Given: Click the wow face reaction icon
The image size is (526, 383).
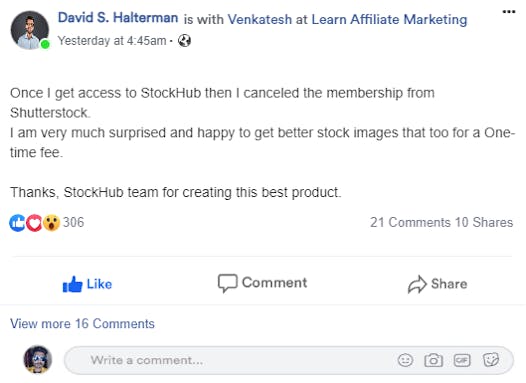Looking at the screenshot, I should coord(51,223).
